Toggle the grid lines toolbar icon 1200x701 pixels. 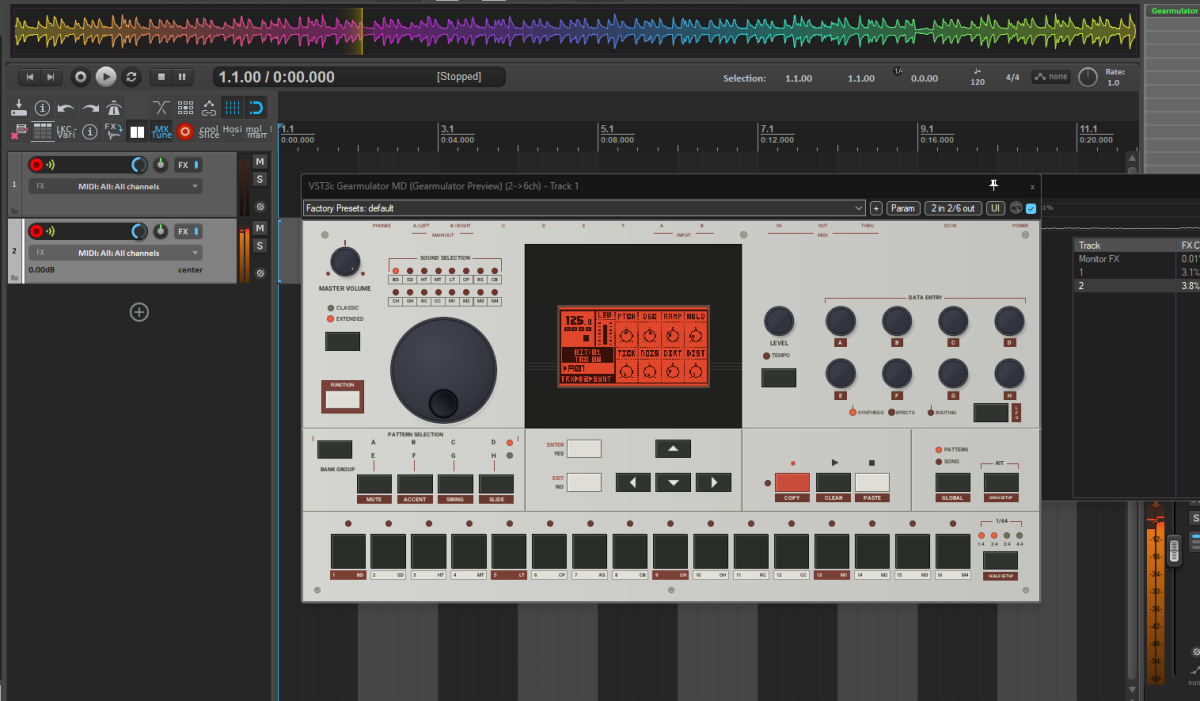tap(232, 108)
